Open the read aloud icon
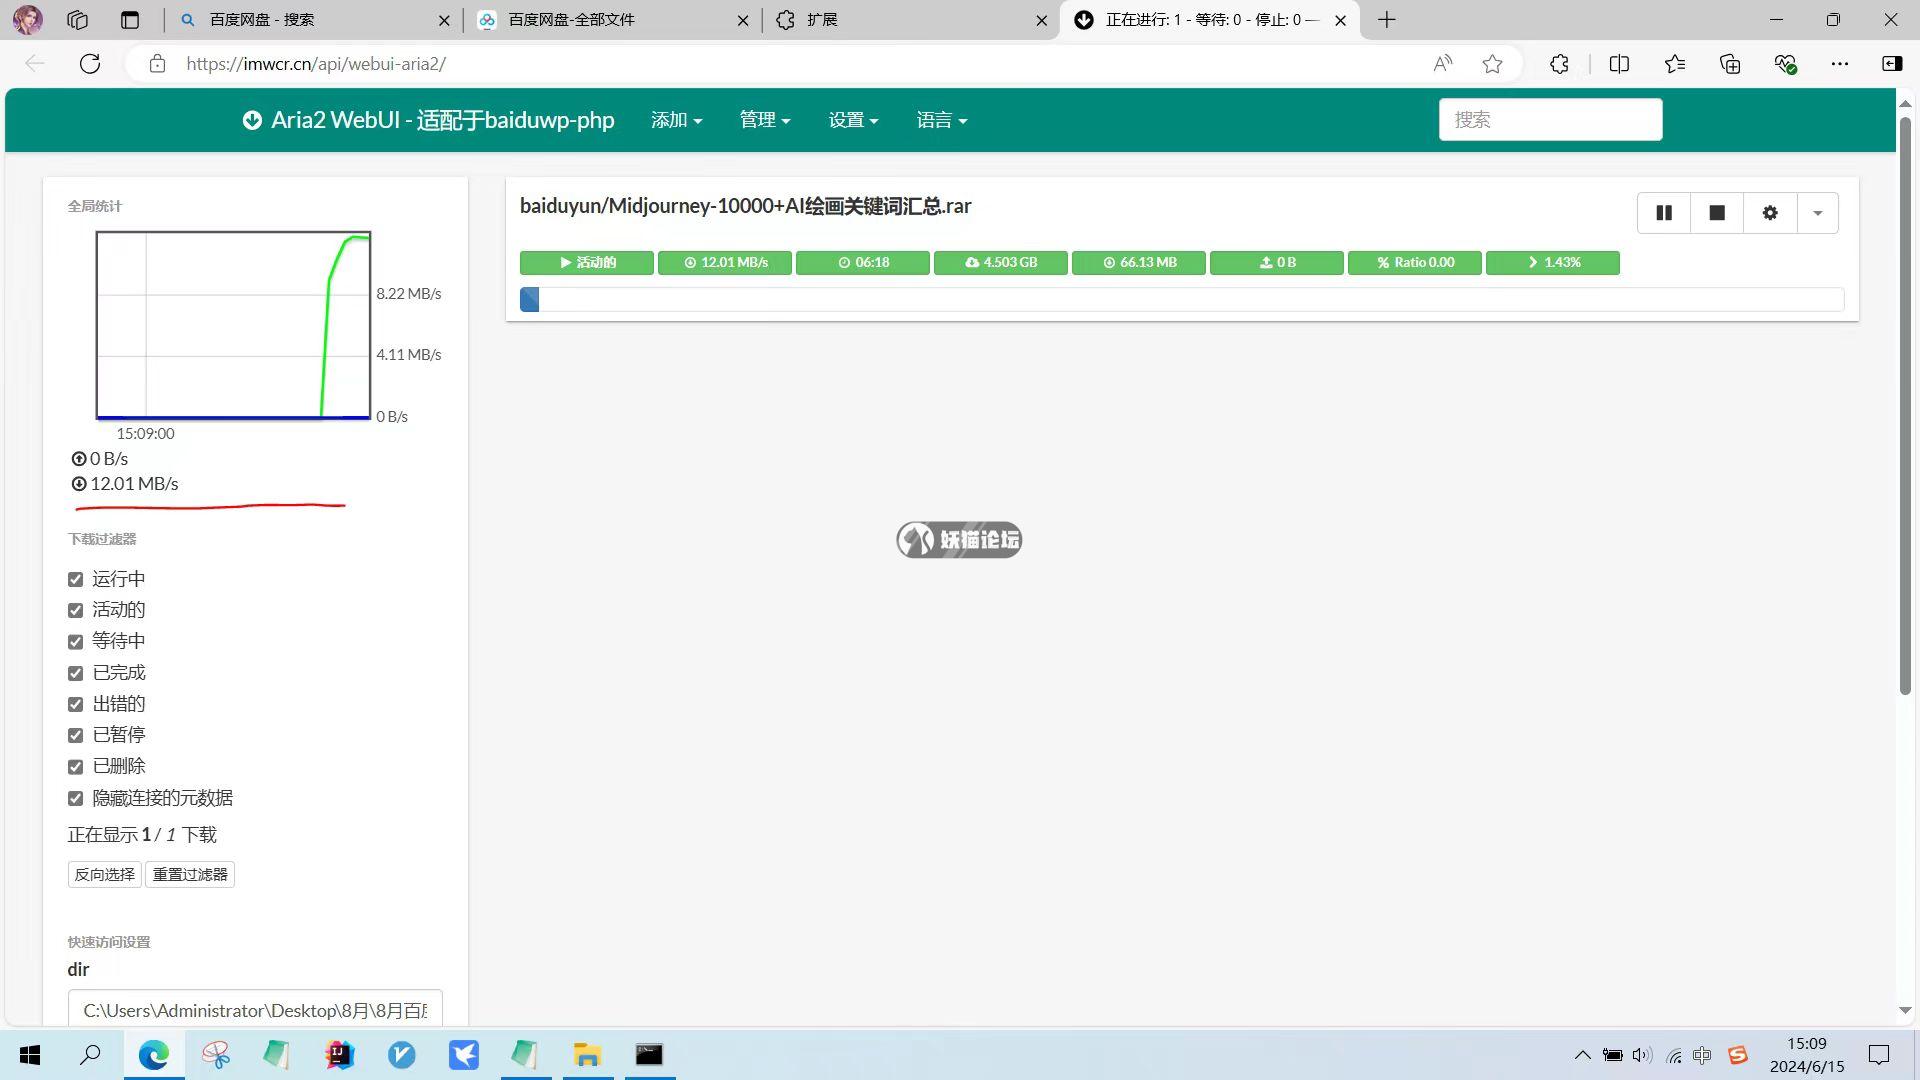Image resolution: width=1920 pixels, height=1080 pixels. point(1442,64)
